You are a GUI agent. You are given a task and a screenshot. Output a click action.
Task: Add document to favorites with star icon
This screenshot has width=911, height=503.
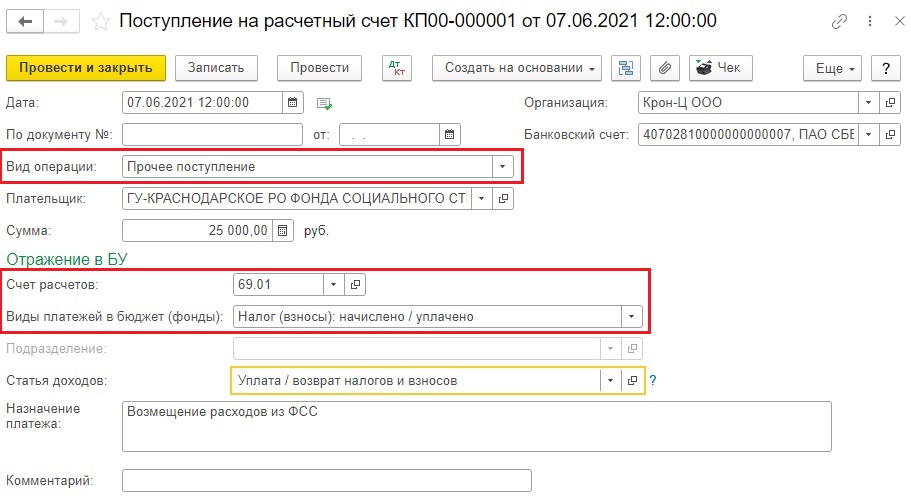click(100, 21)
